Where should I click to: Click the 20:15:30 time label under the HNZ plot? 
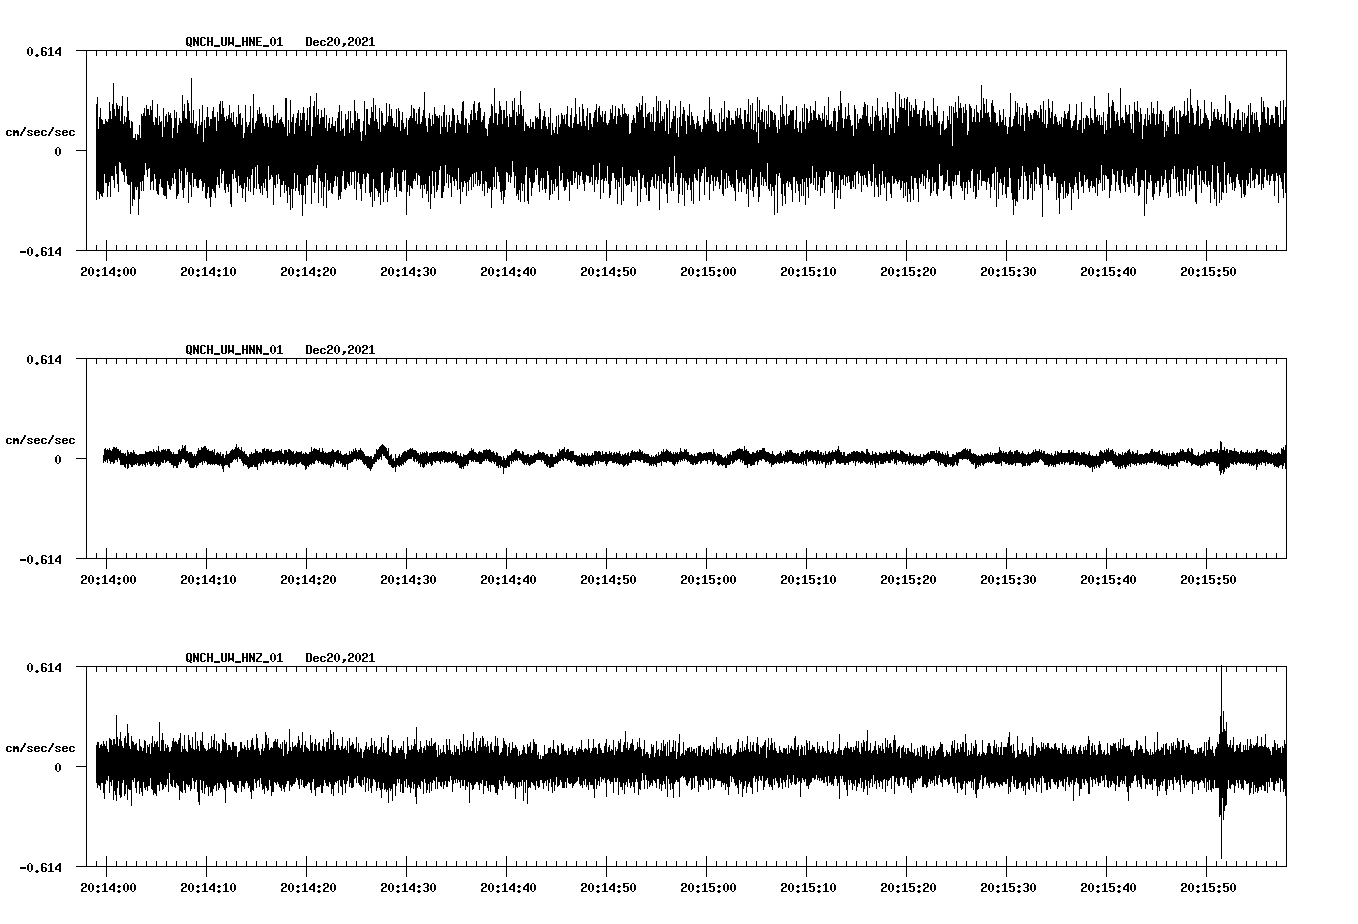coord(1008,888)
